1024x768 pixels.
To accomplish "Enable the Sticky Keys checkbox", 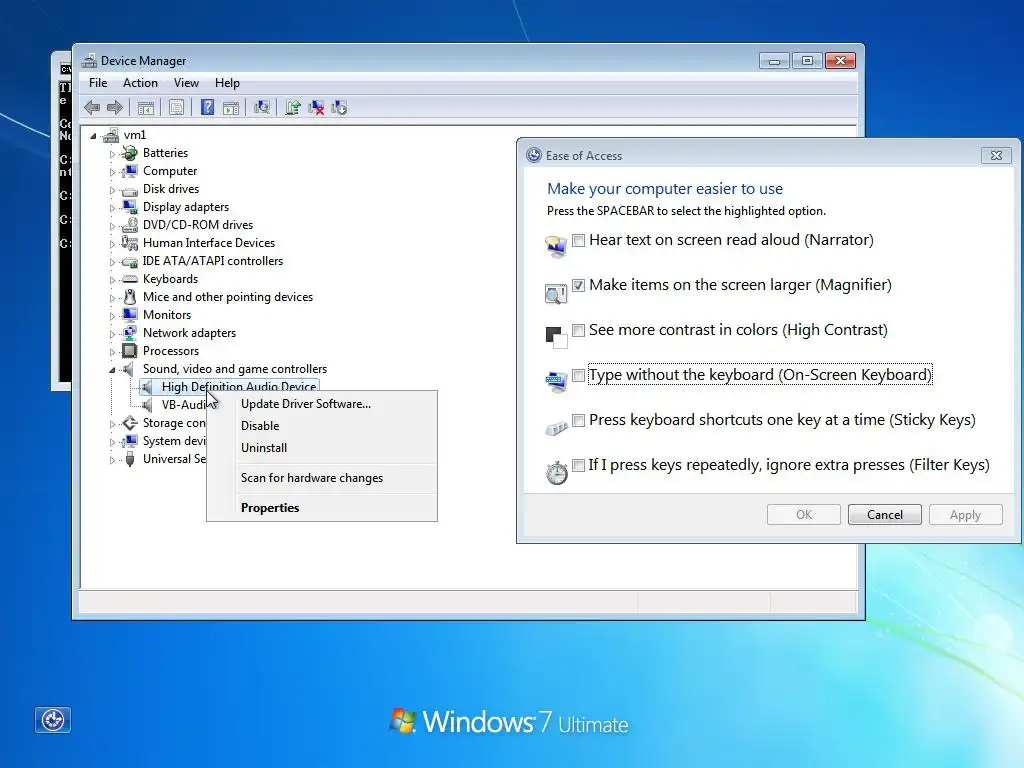I will click(x=579, y=421).
